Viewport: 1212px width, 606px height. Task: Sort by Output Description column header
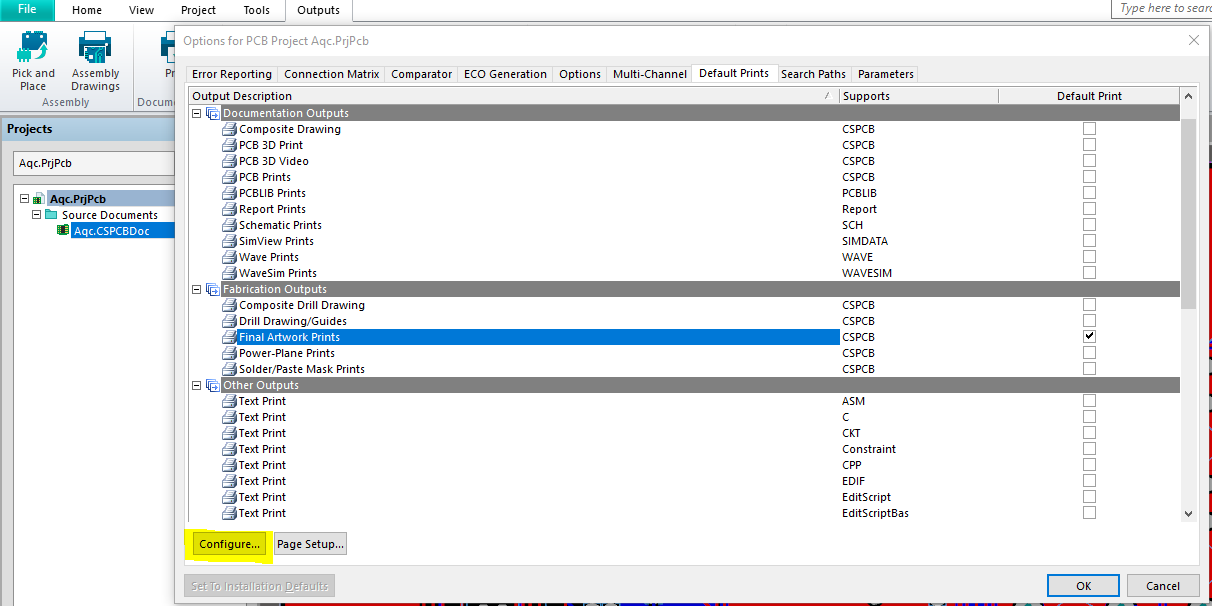pos(514,96)
